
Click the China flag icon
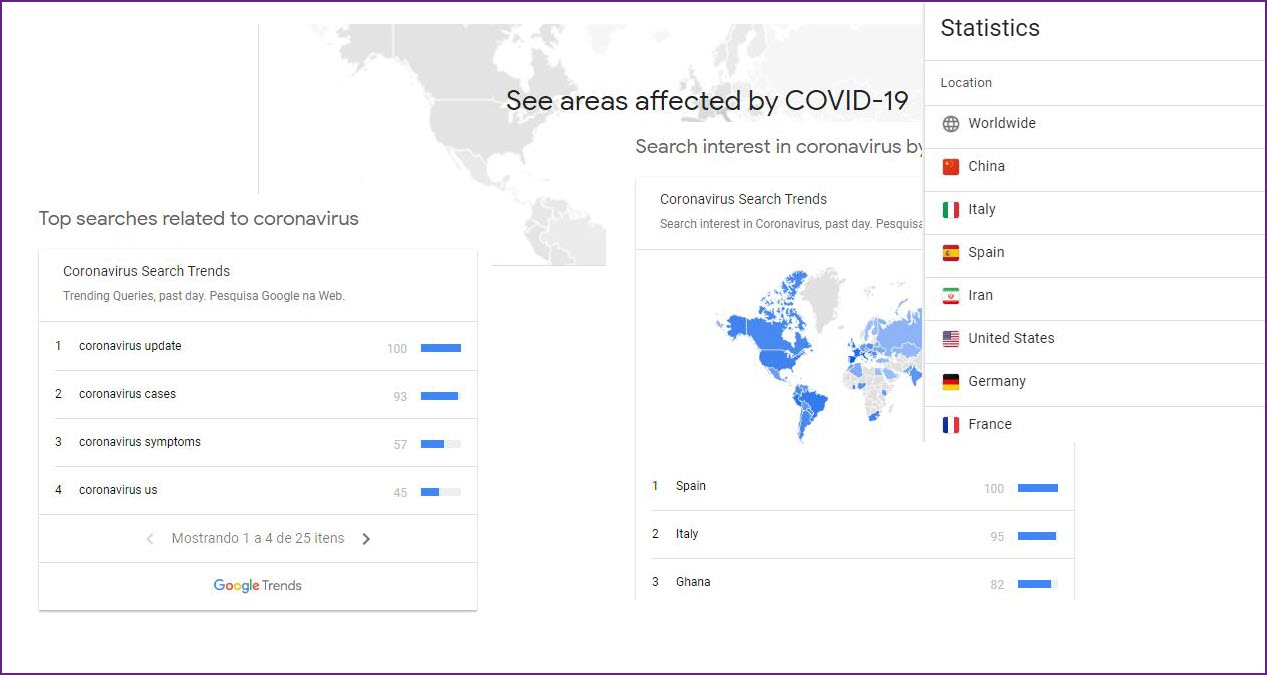pos(951,167)
